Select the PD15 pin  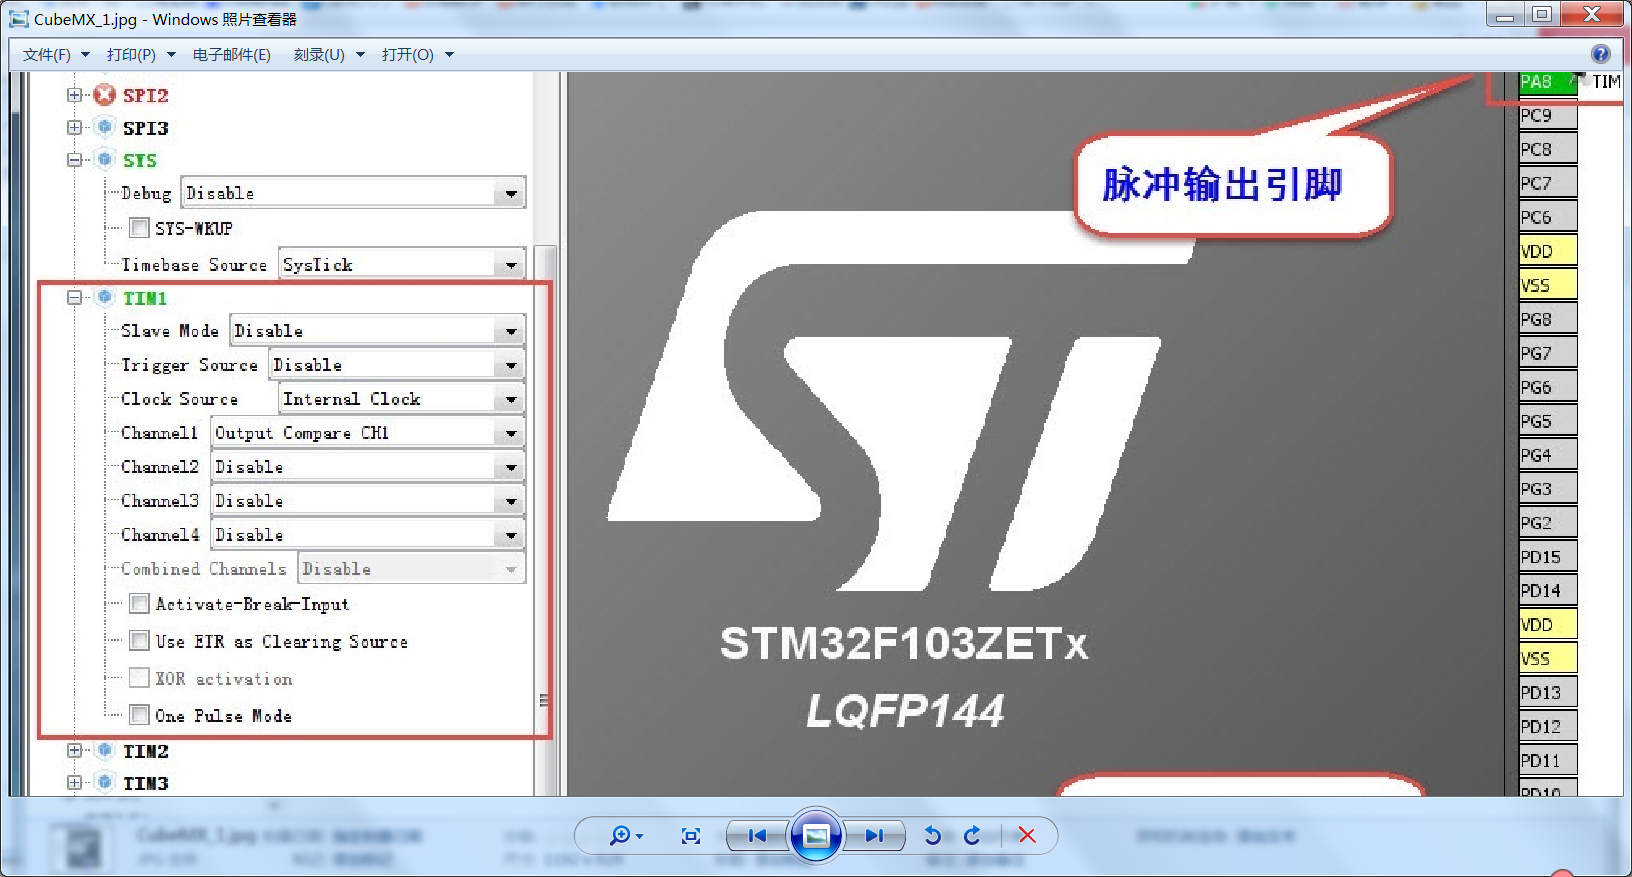tap(1548, 557)
